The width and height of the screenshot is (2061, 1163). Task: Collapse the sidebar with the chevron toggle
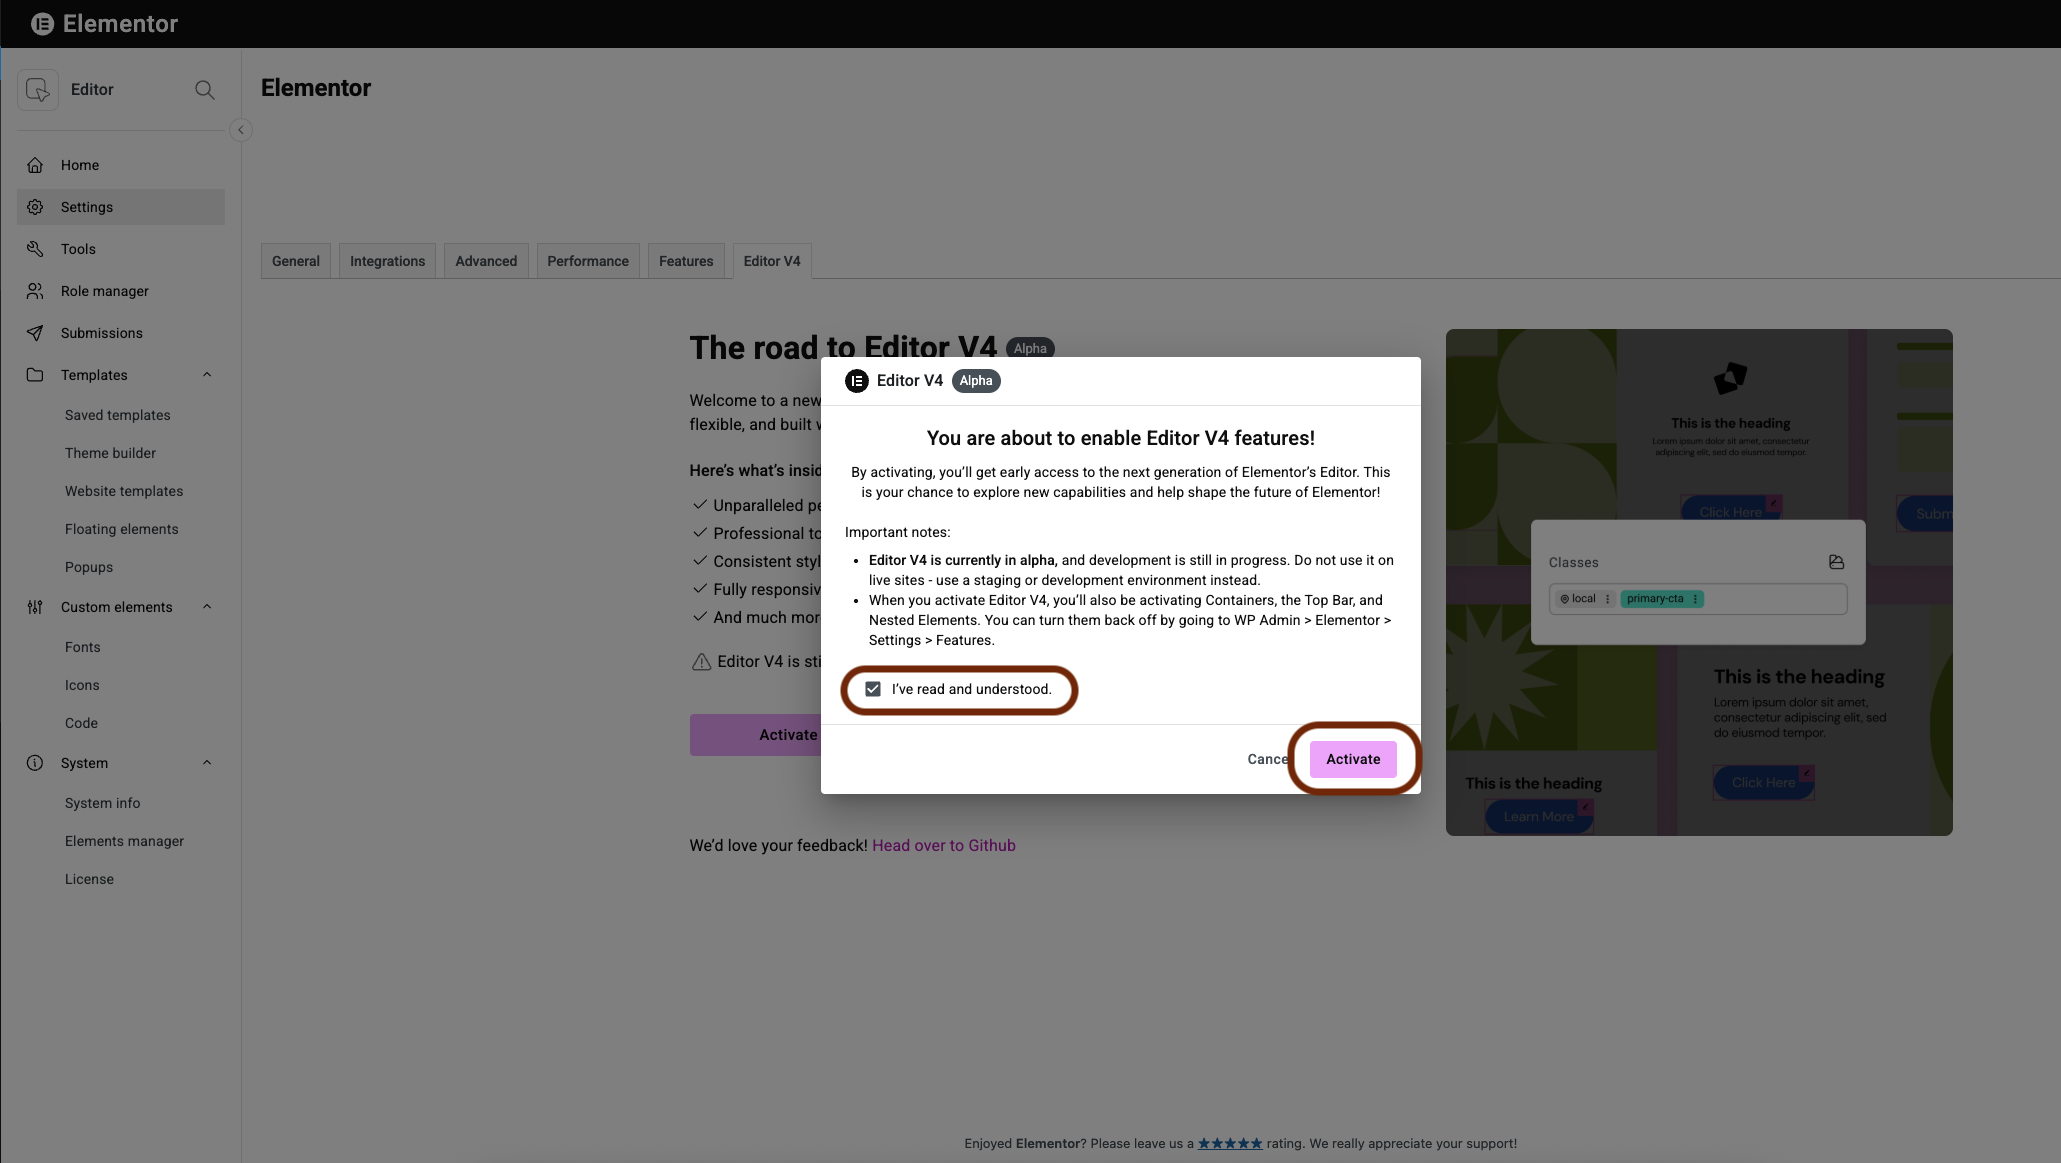241,130
